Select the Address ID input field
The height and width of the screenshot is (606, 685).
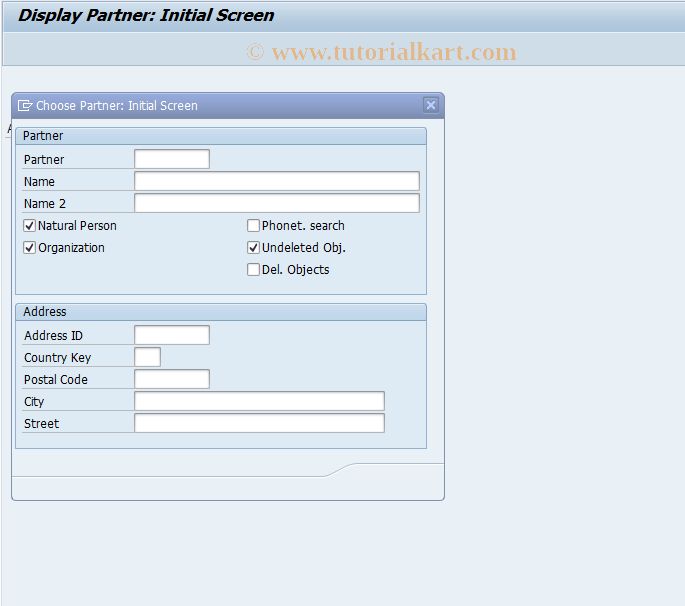click(172, 335)
